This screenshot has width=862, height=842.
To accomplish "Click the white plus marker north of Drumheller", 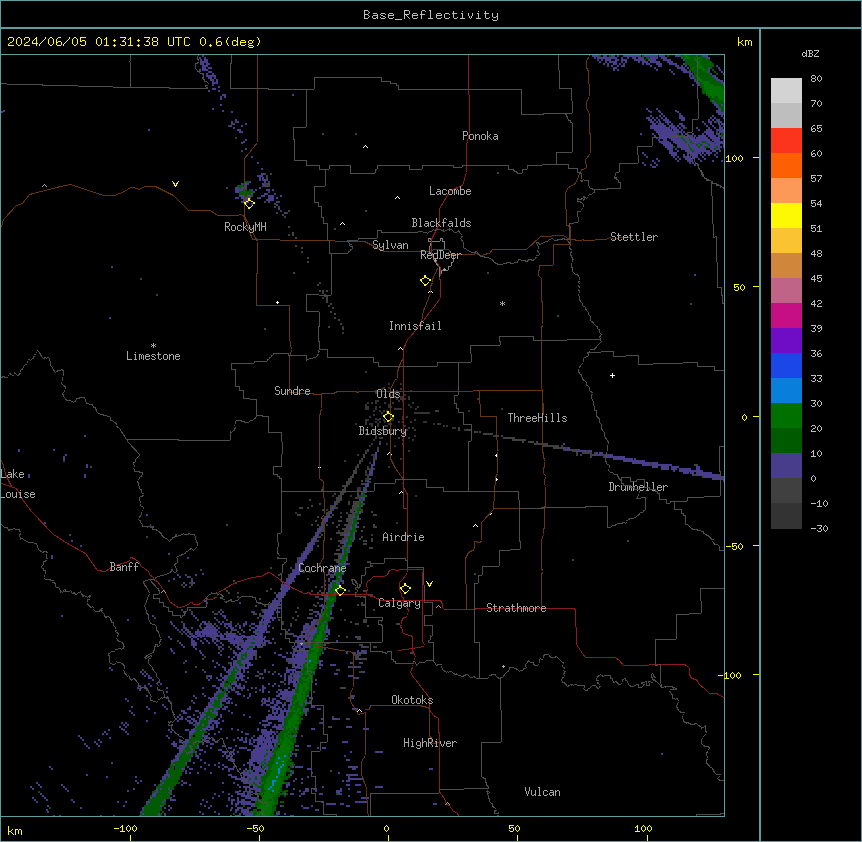I will click(612, 375).
